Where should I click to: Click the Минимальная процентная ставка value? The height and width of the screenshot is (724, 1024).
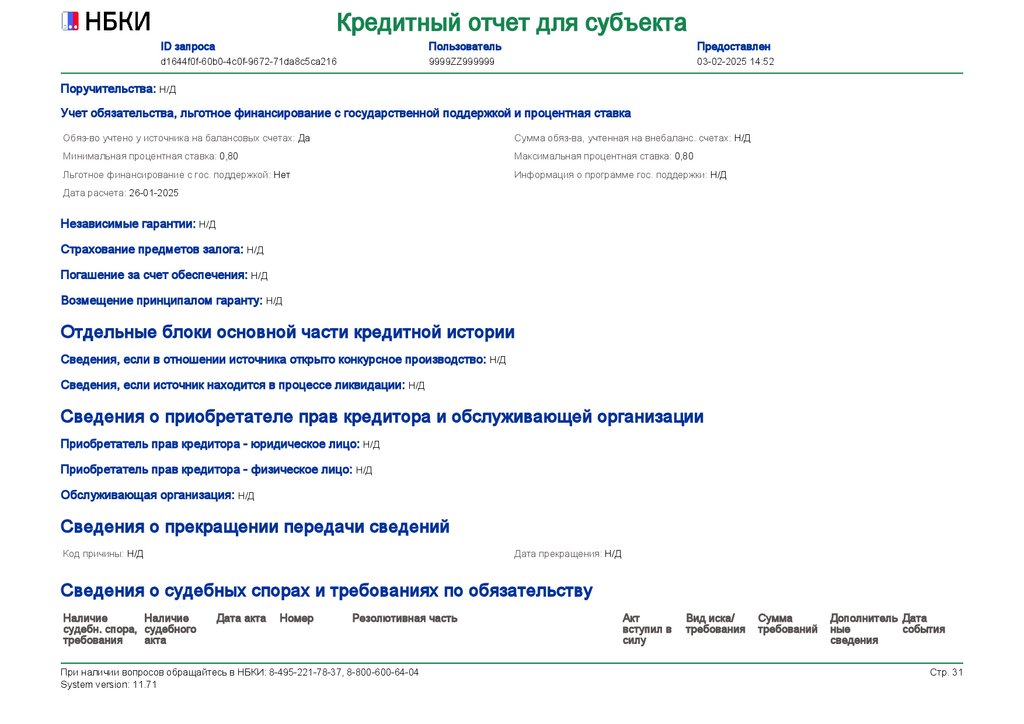tap(229, 156)
